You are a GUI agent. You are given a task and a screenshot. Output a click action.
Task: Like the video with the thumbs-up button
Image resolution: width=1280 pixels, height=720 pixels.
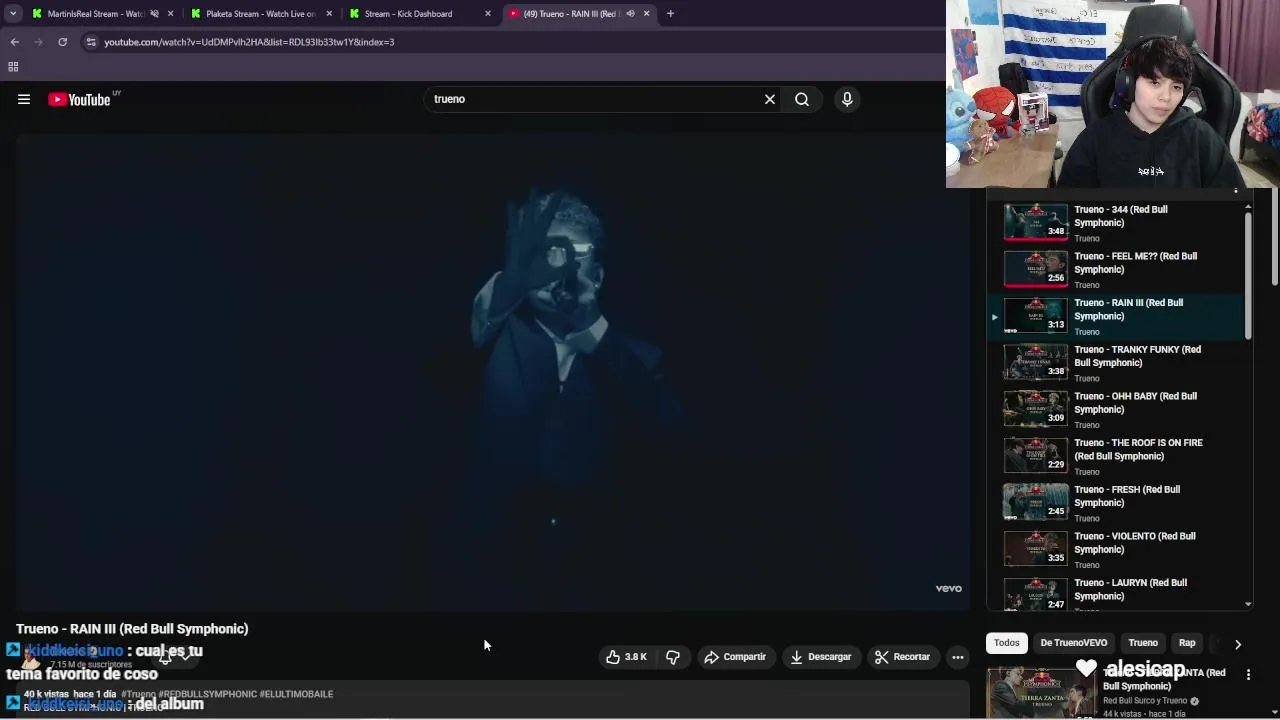tap(626, 657)
